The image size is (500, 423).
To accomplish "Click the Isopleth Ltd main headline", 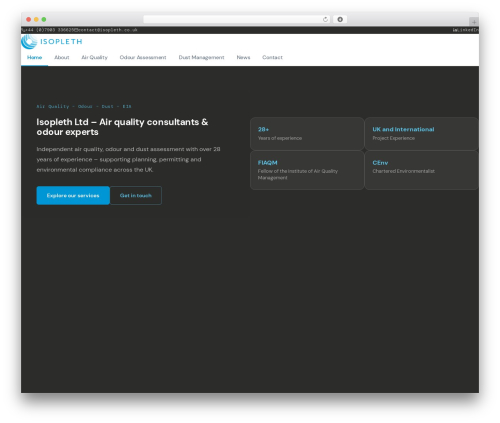I will 122,127.
